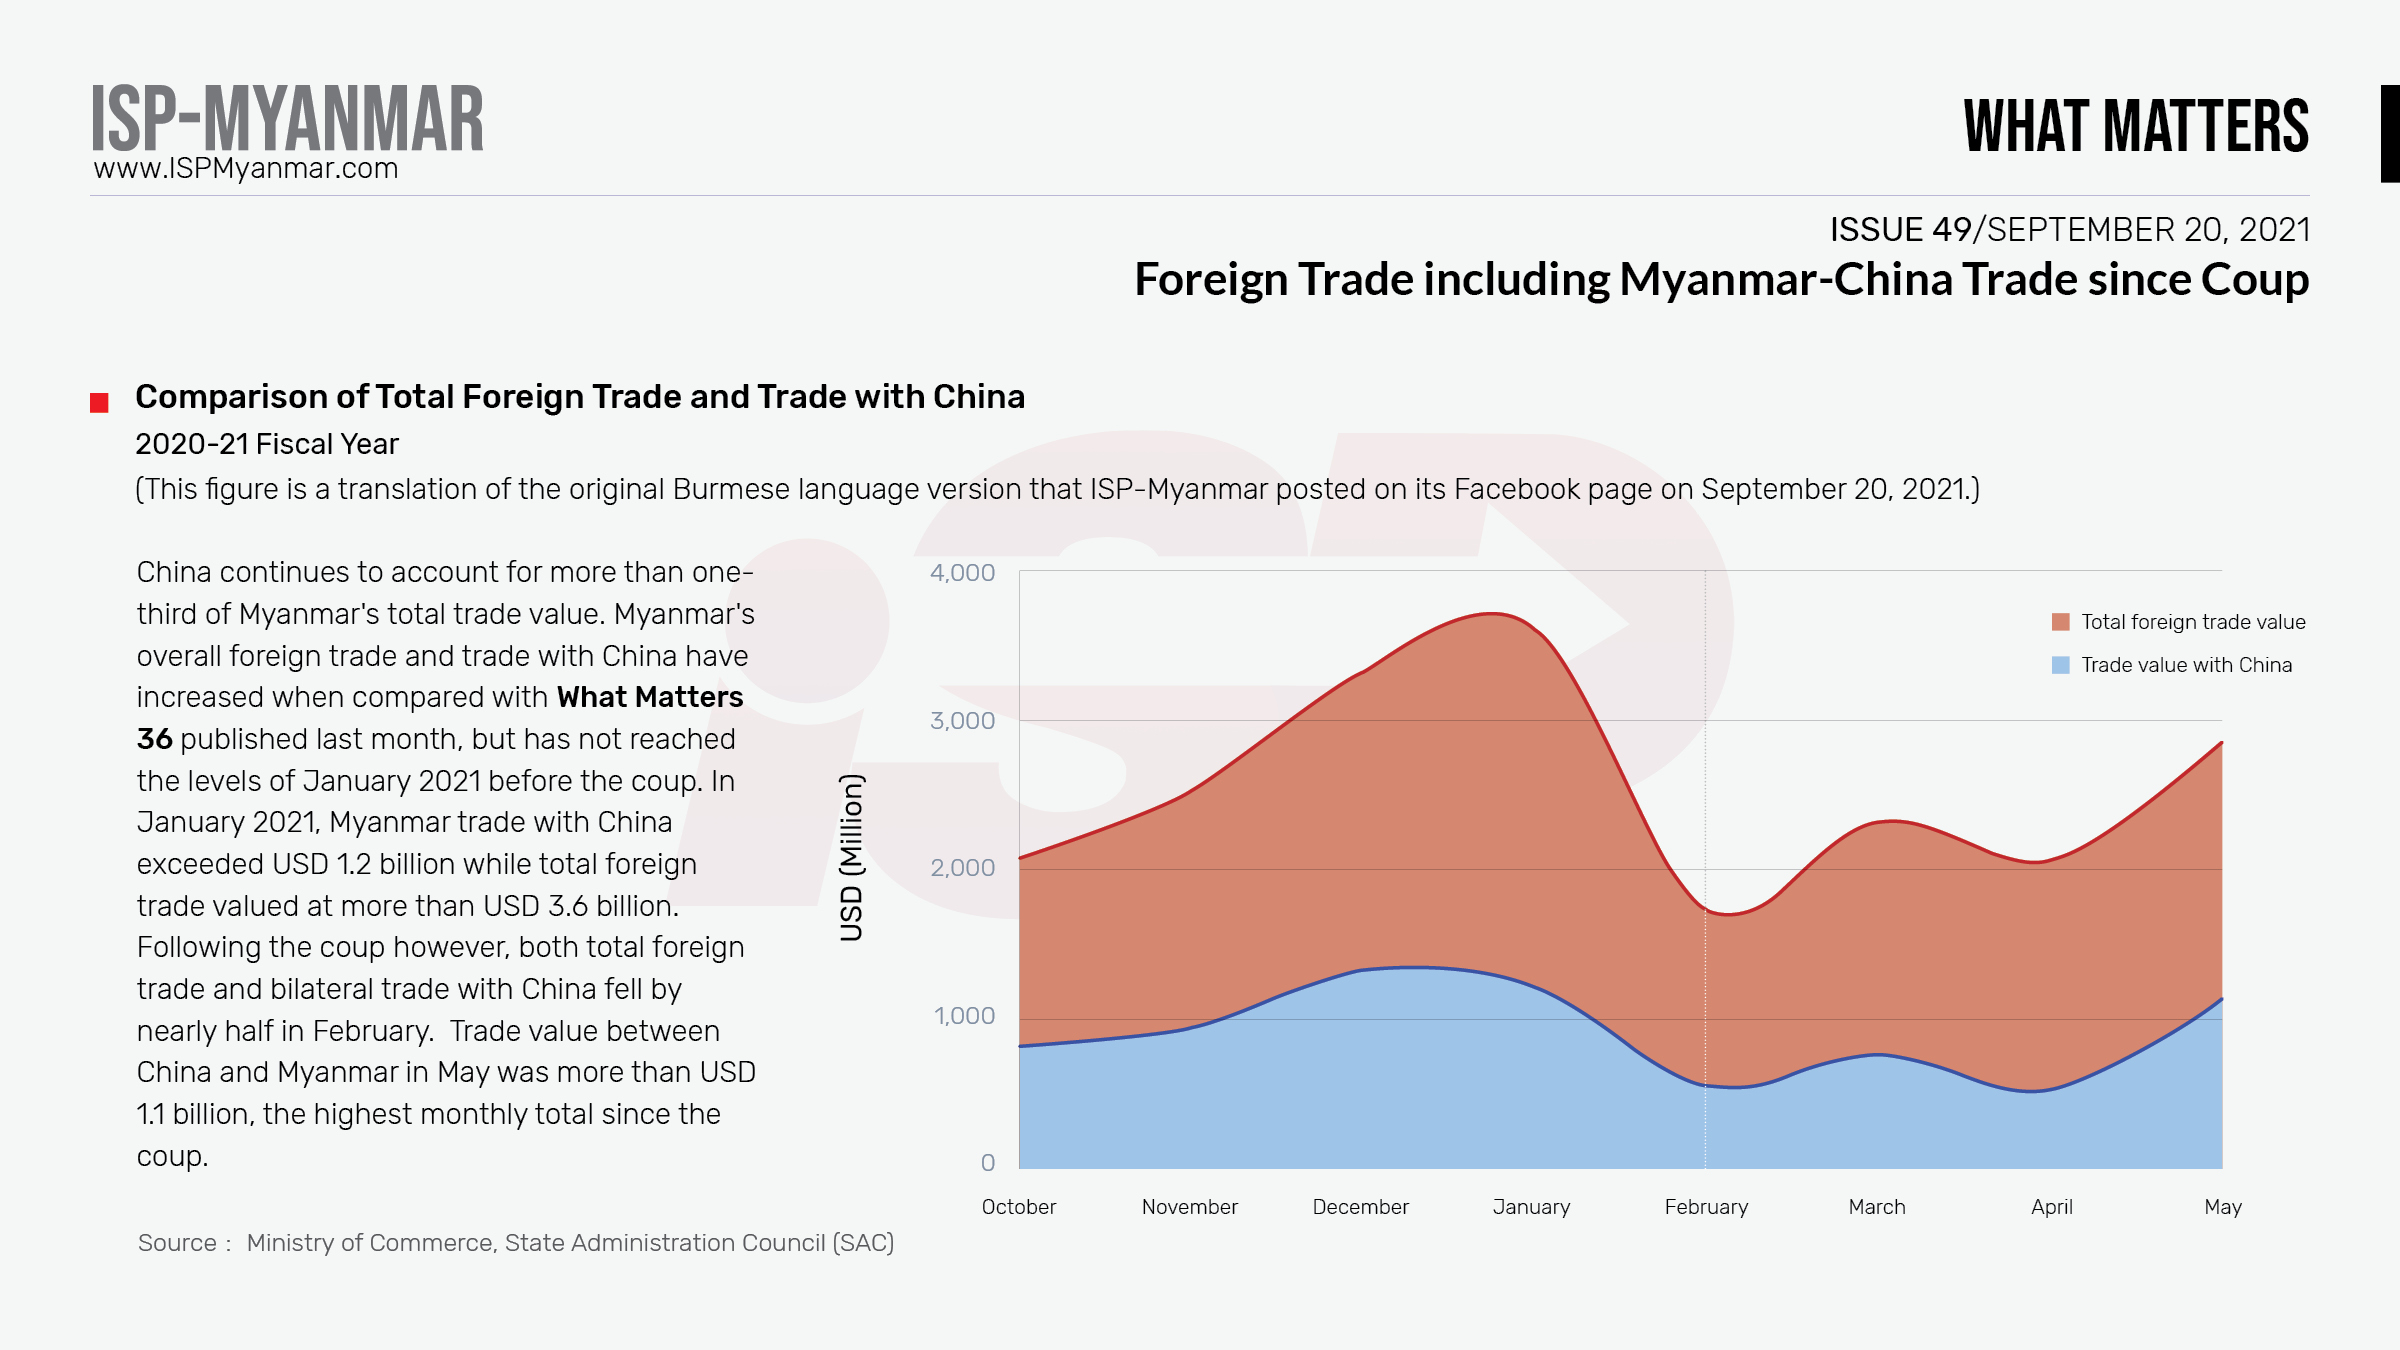
Task: Click the January label on the x-axis
Action: [x=1531, y=1207]
